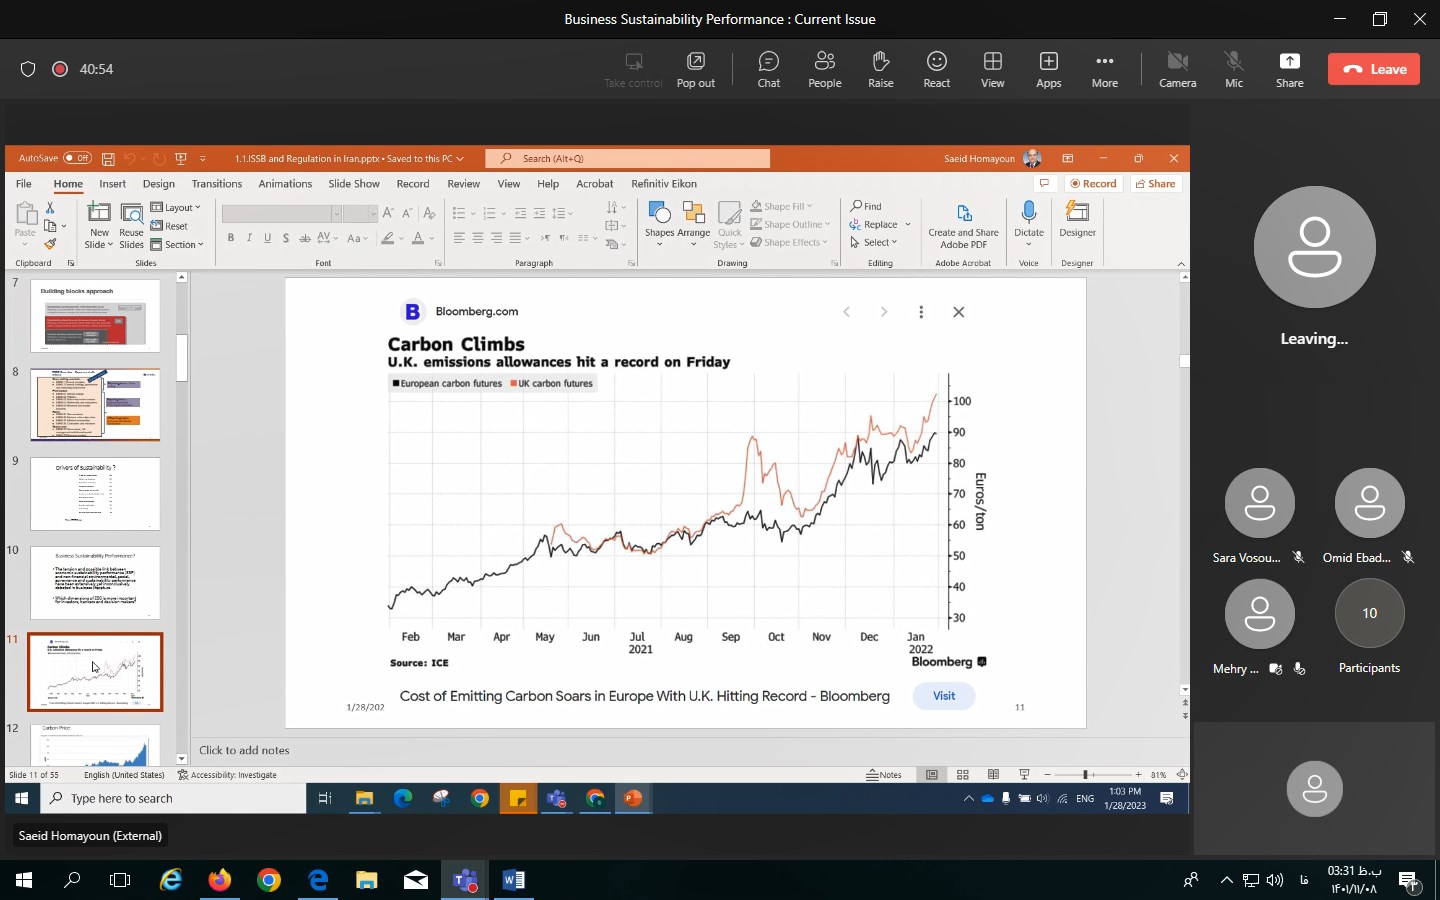Expand the Select dropdown

coord(874,242)
